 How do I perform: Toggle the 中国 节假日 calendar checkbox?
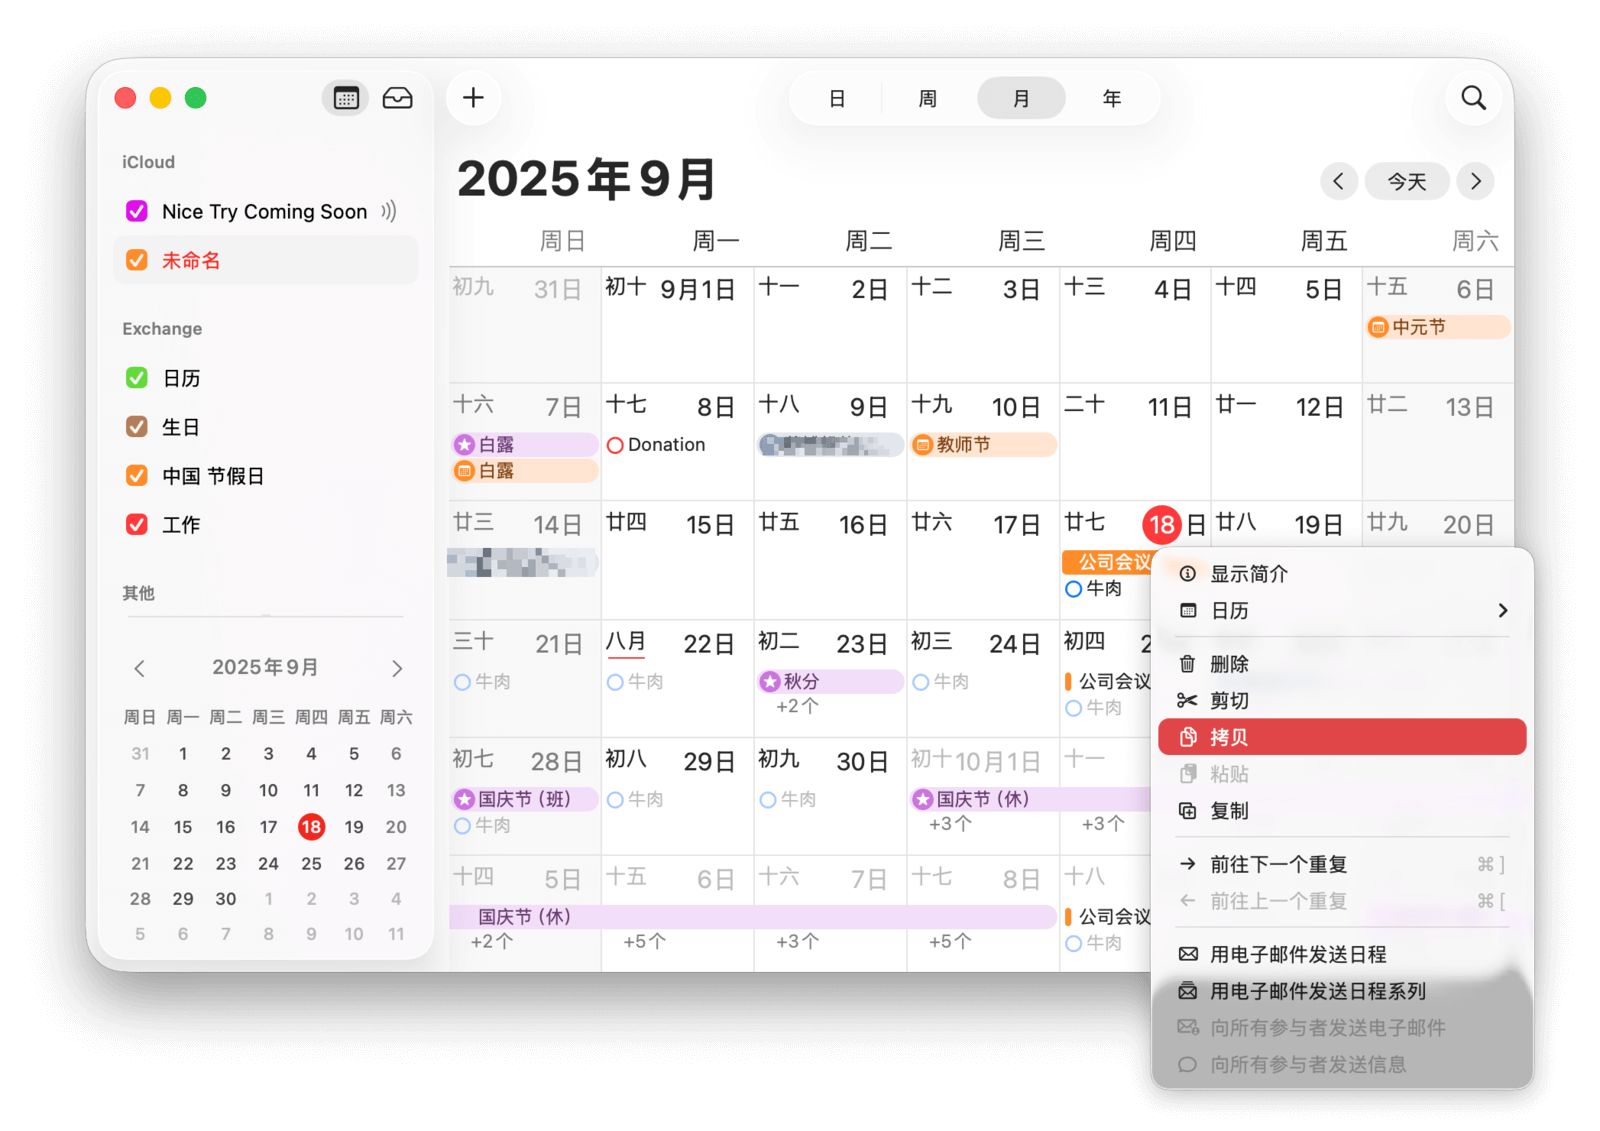coord(137,476)
